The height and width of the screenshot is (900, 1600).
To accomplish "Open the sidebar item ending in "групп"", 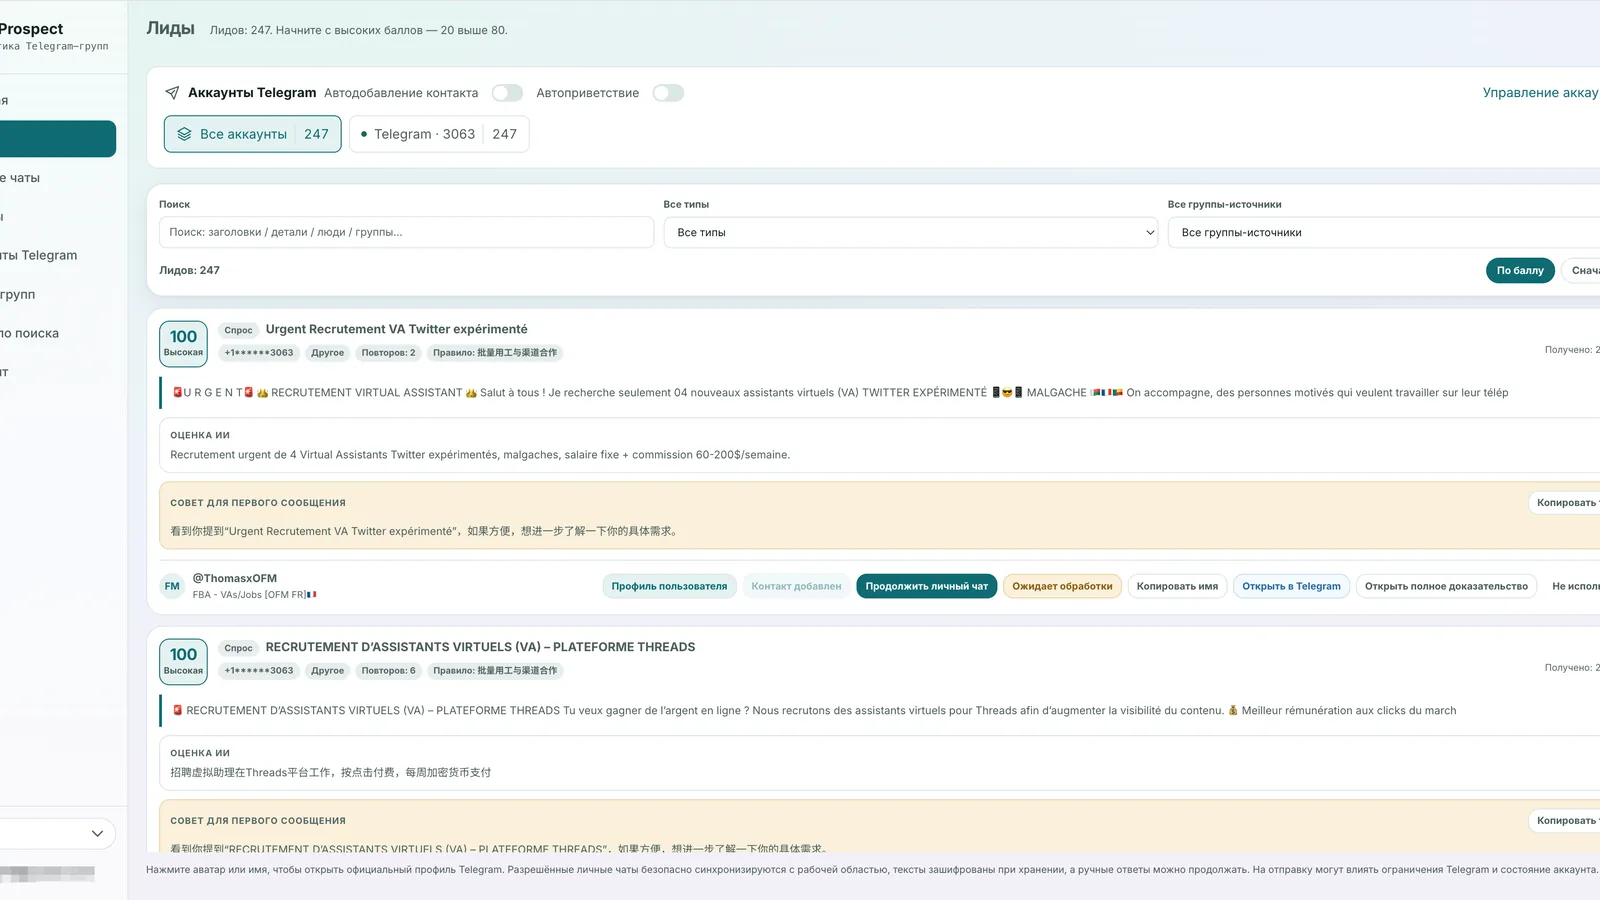I will [20, 294].
